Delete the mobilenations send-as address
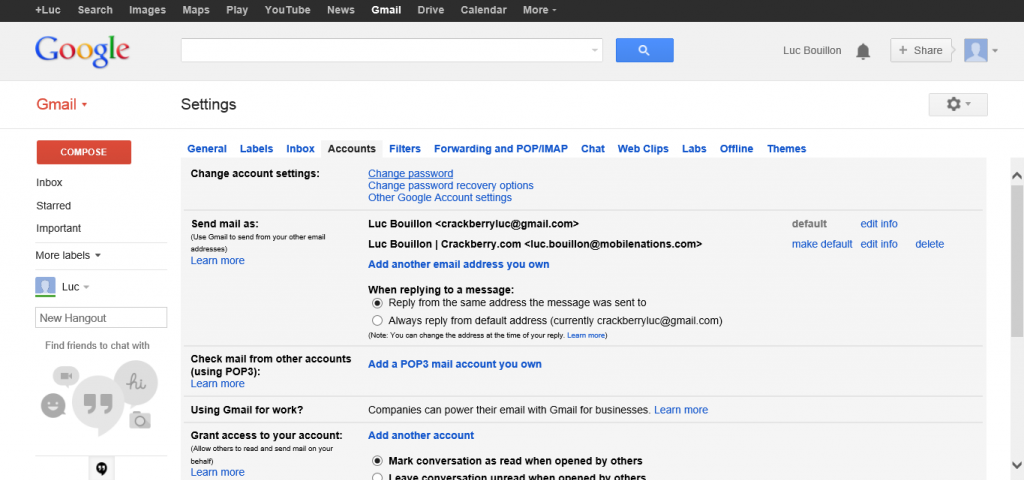The width and height of the screenshot is (1024, 480). click(x=929, y=244)
